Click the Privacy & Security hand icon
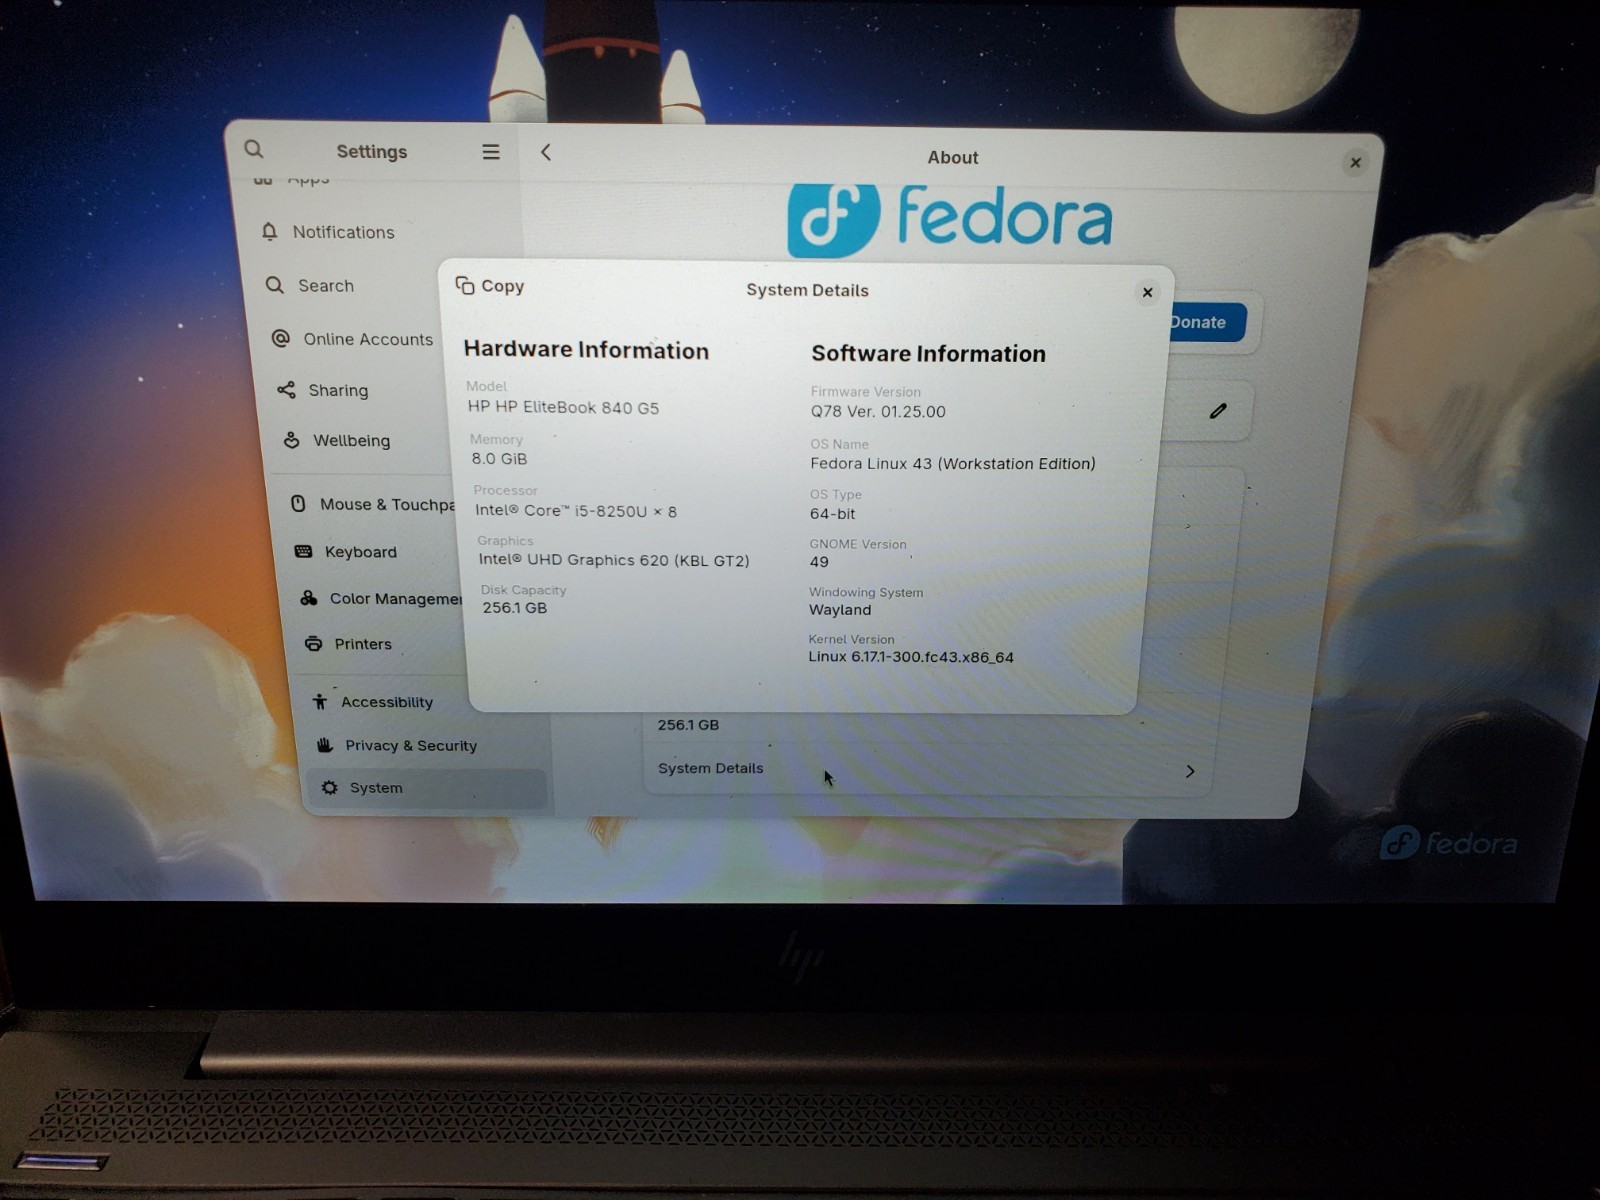 325,745
